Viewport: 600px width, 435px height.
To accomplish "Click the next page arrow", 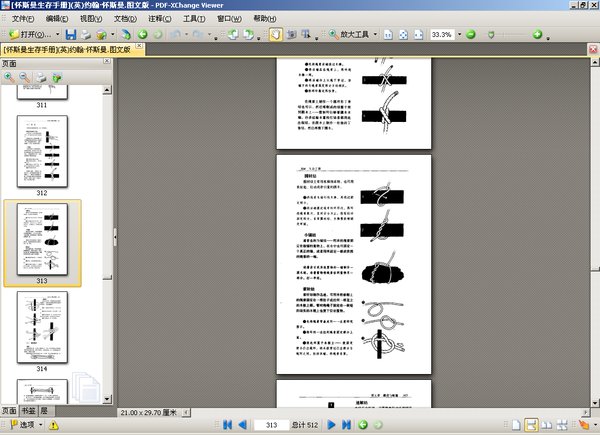I will 333,425.
